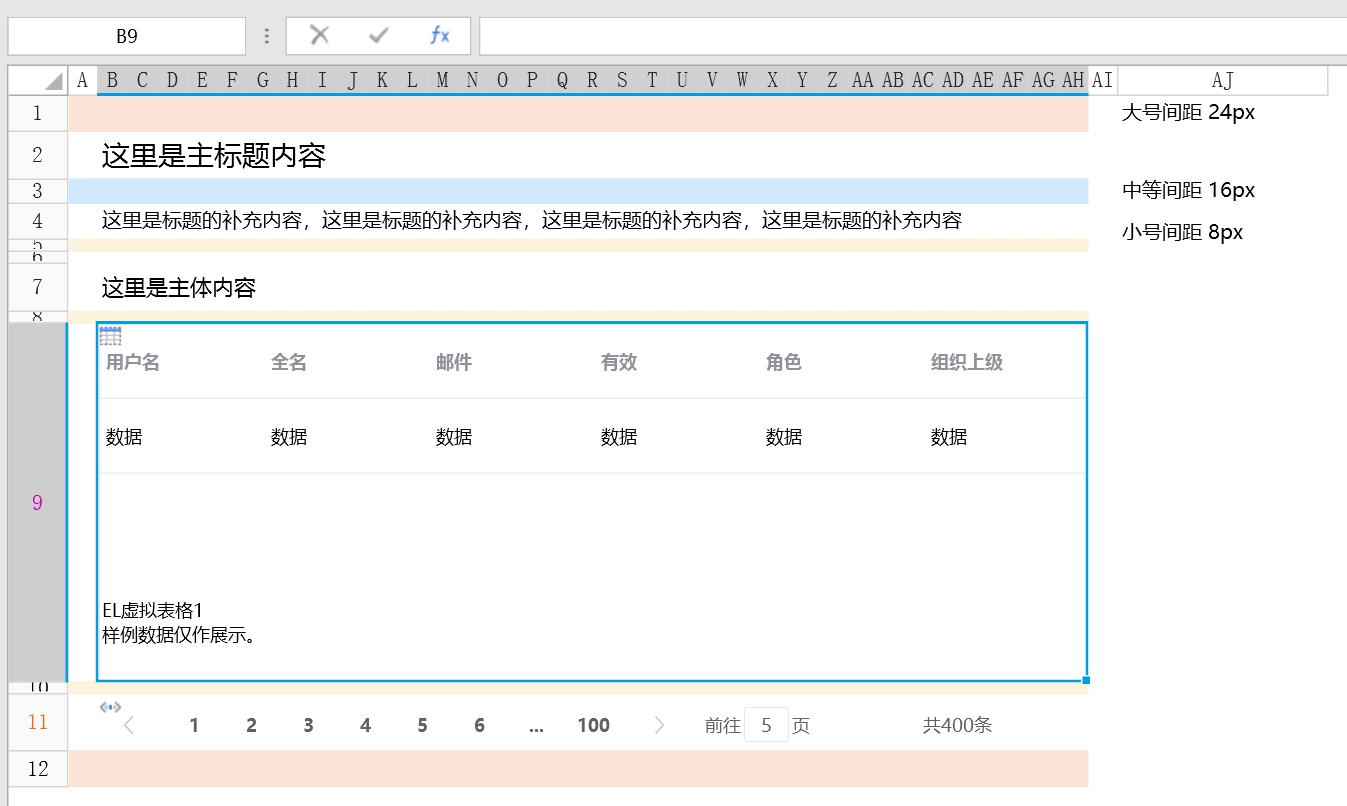Select column header A
Image resolution: width=1347 pixels, height=806 pixels.
82,80
